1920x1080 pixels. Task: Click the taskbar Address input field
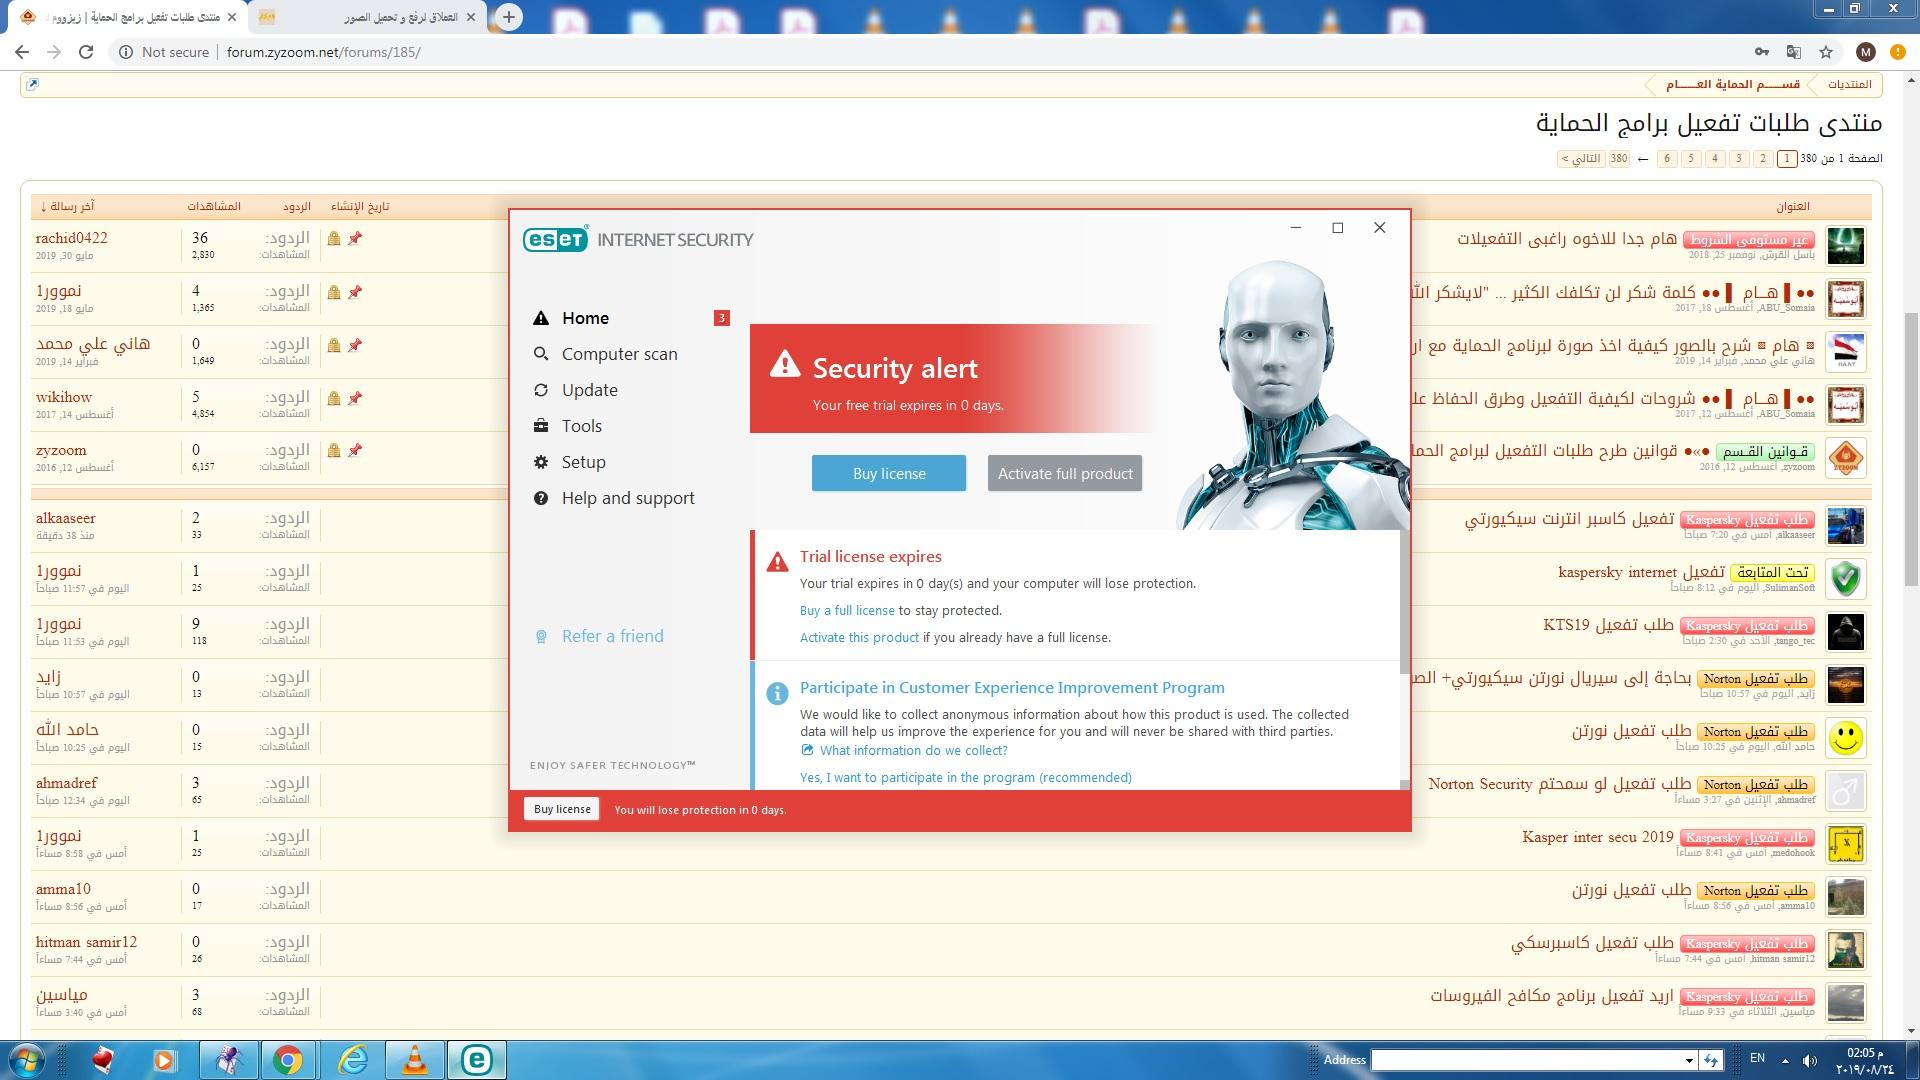(x=1526, y=1060)
